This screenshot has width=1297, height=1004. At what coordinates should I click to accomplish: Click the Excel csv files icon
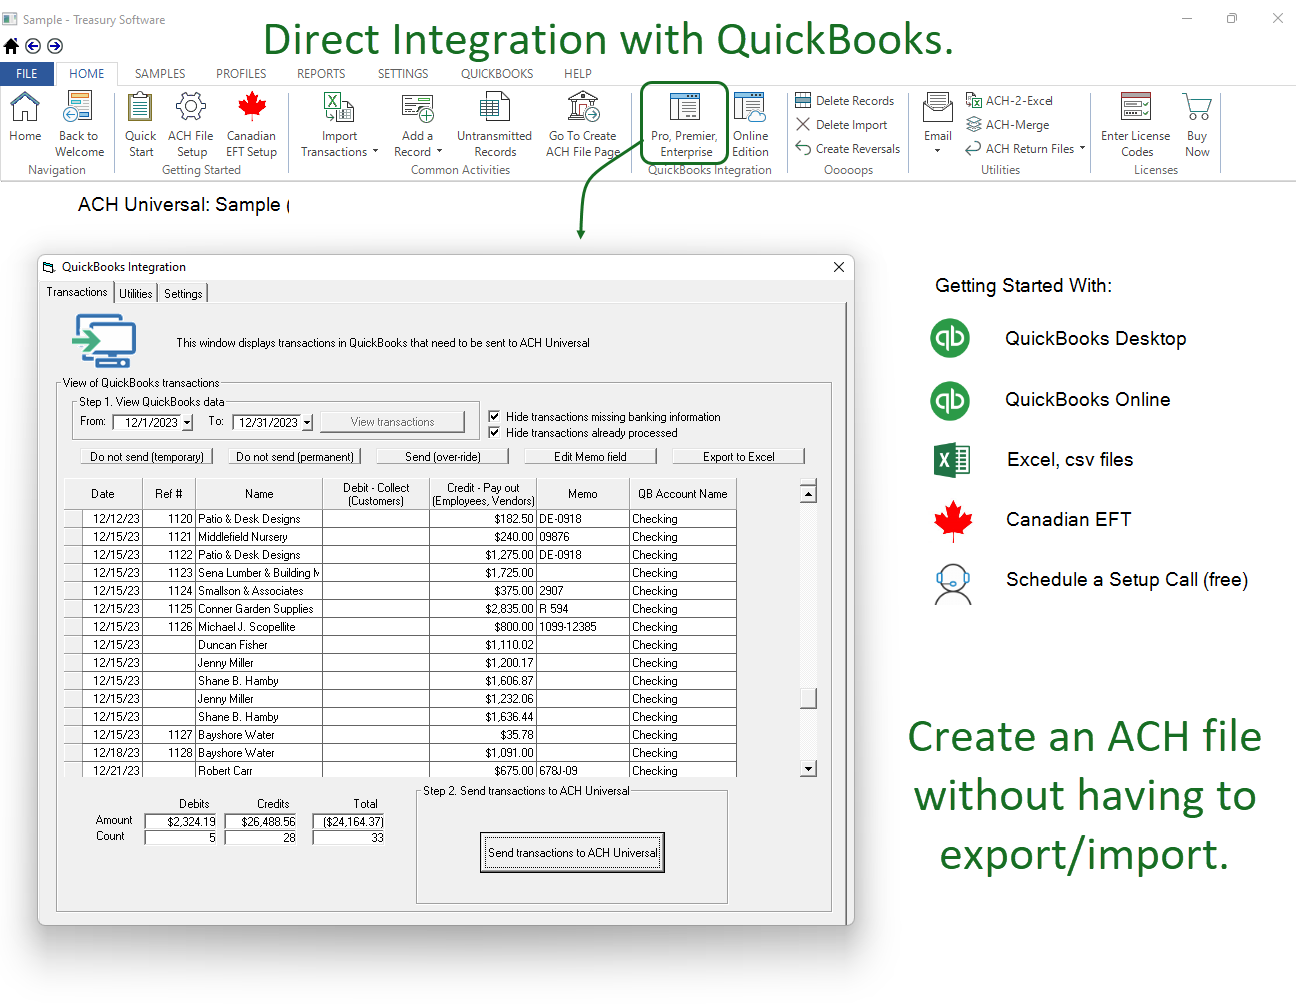pos(952,460)
